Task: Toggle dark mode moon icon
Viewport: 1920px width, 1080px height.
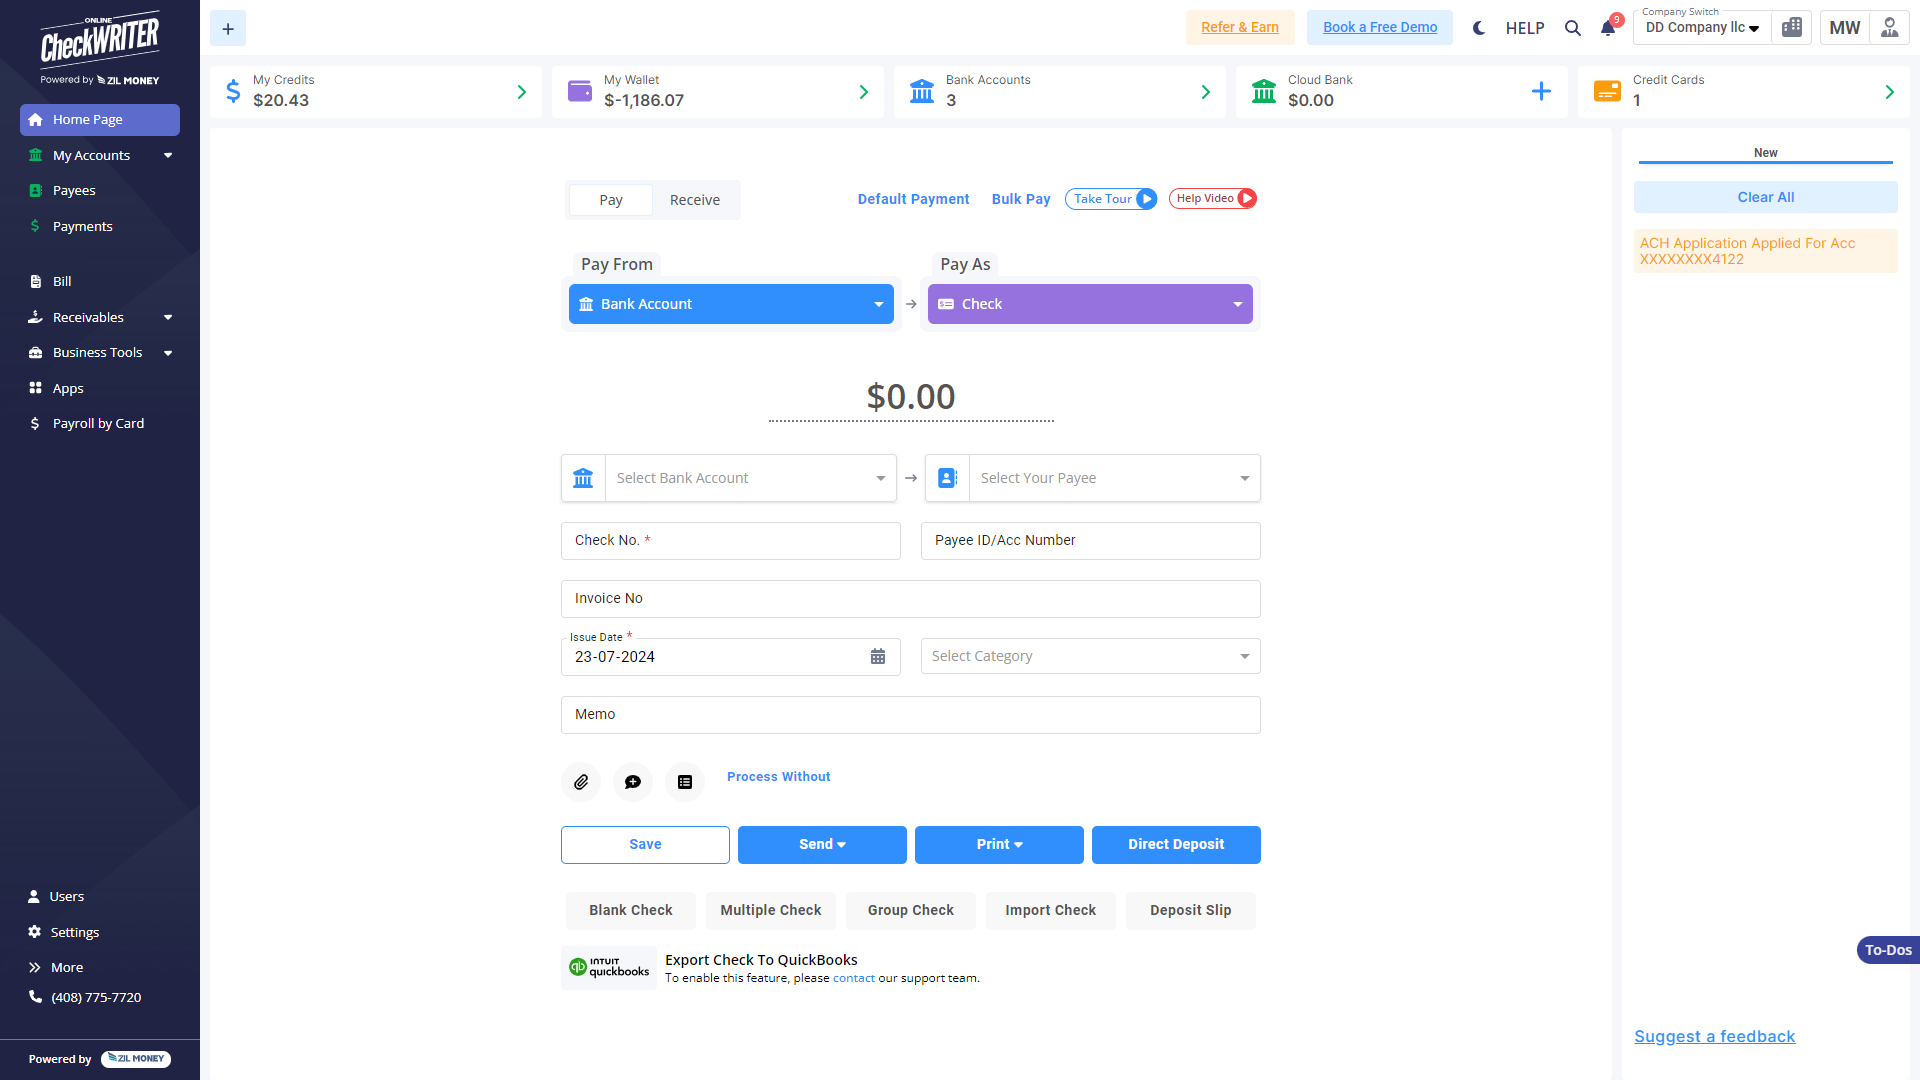Action: 1479,28
